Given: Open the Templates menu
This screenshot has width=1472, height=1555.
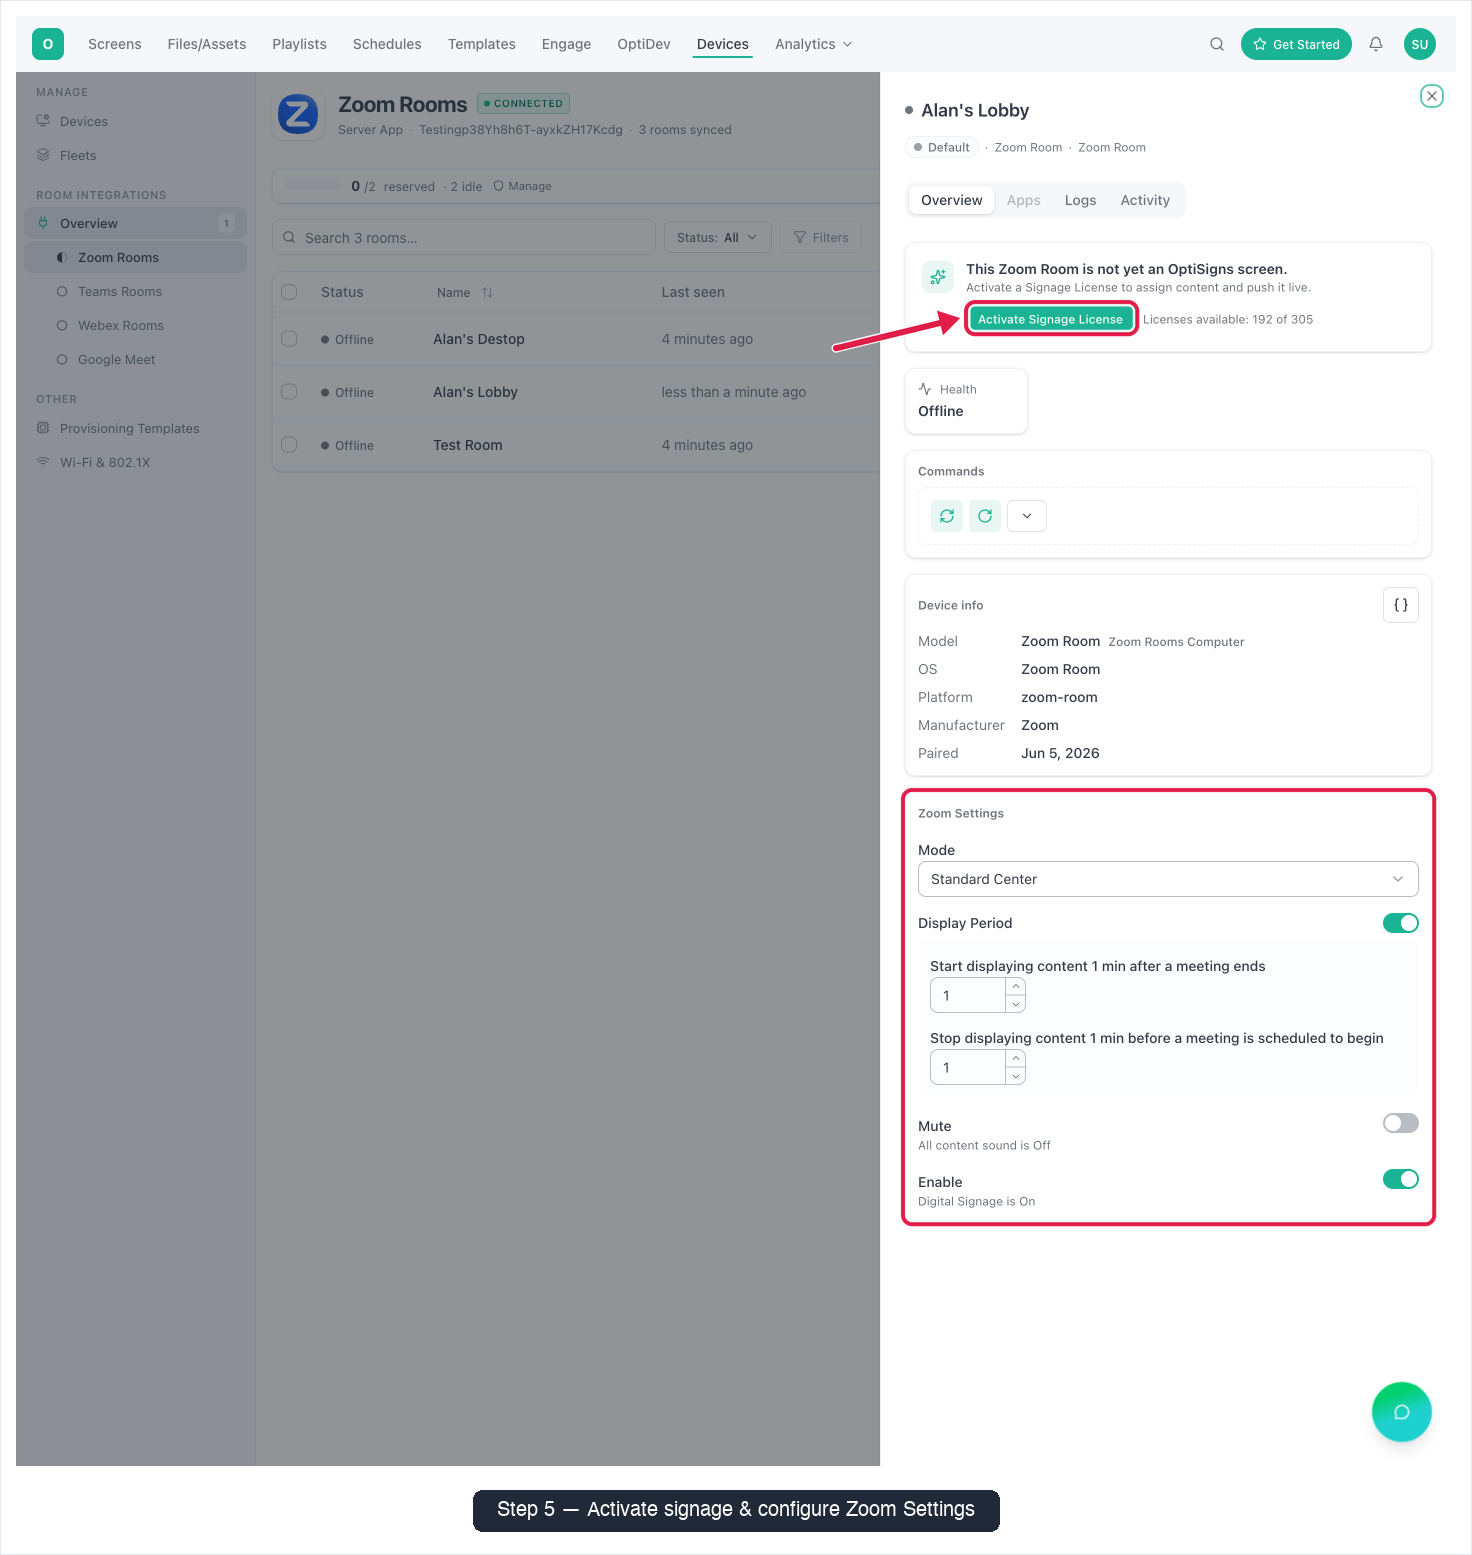Looking at the screenshot, I should [482, 44].
